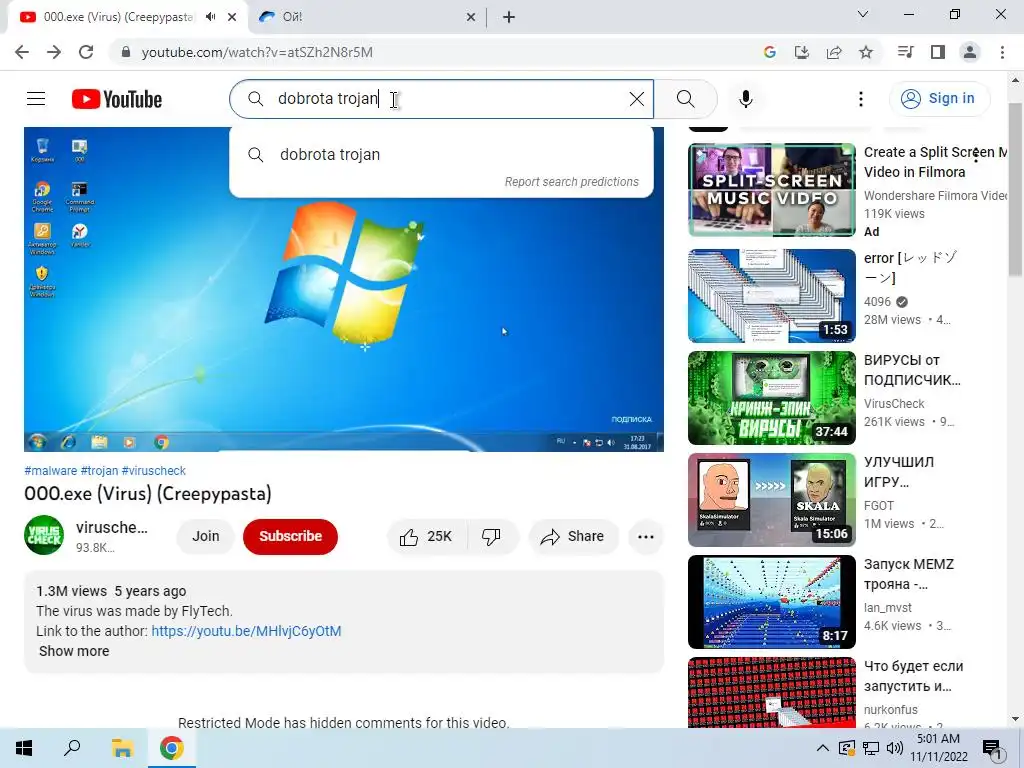Toggle the Chrome side panel
Image resolution: width=1024 pixels, height=768 pixels.
938,52
